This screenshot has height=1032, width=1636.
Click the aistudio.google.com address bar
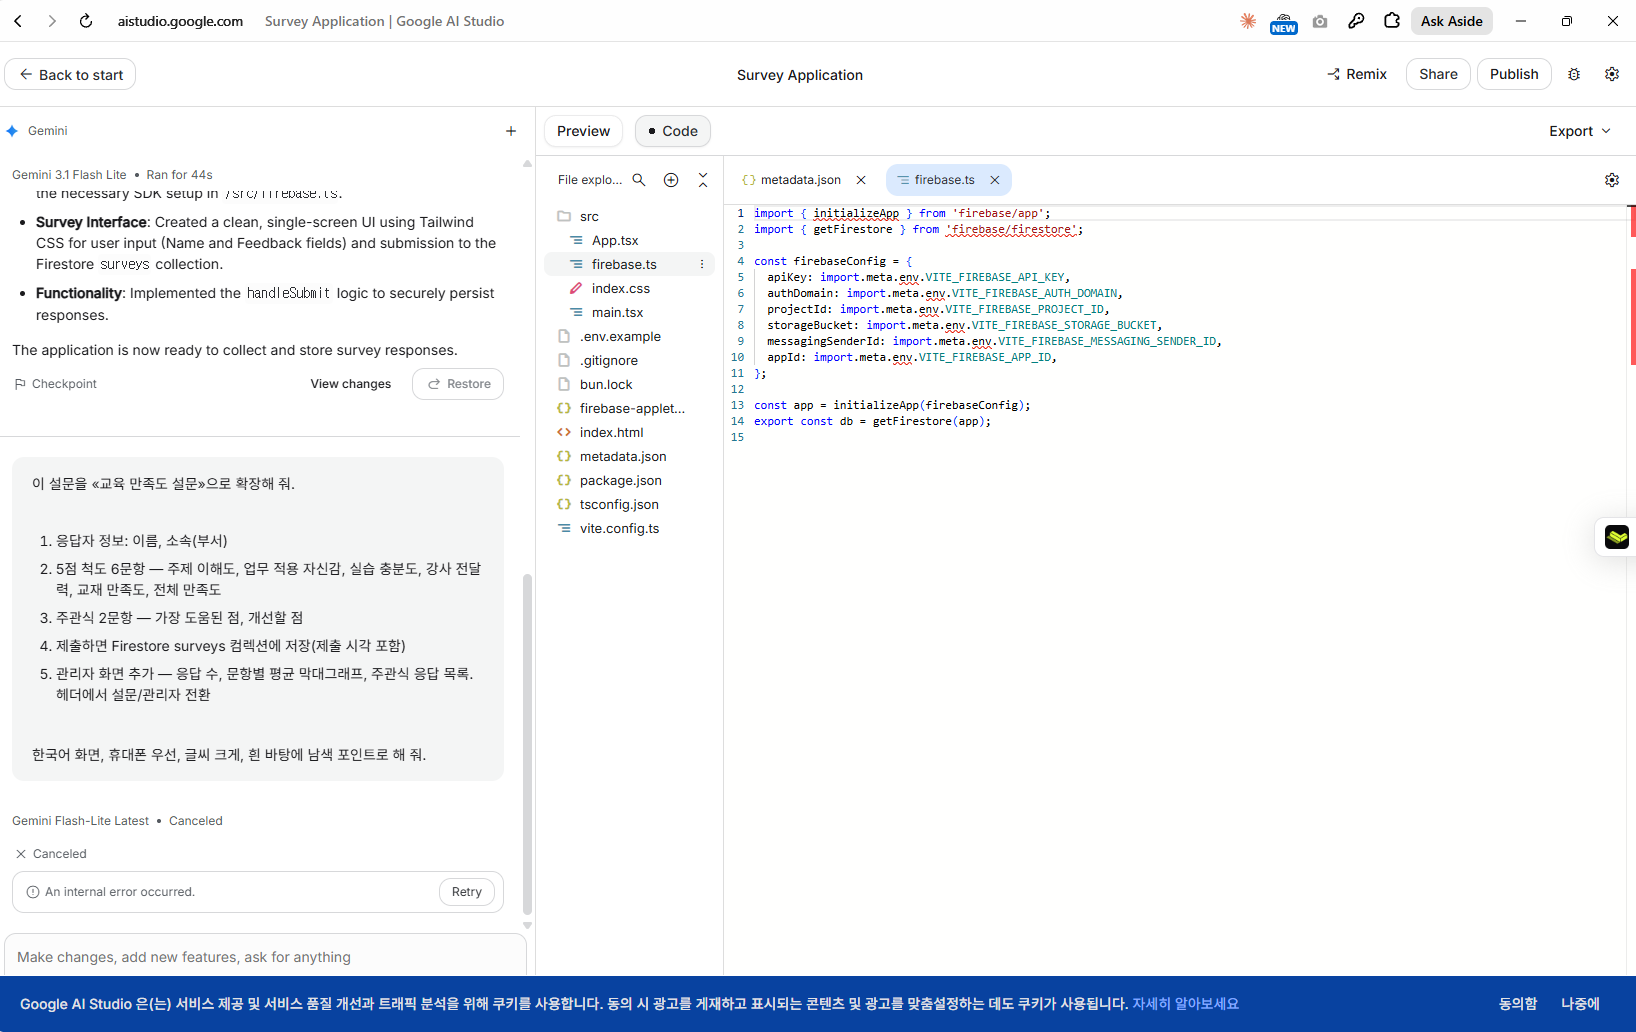(180, 21)
